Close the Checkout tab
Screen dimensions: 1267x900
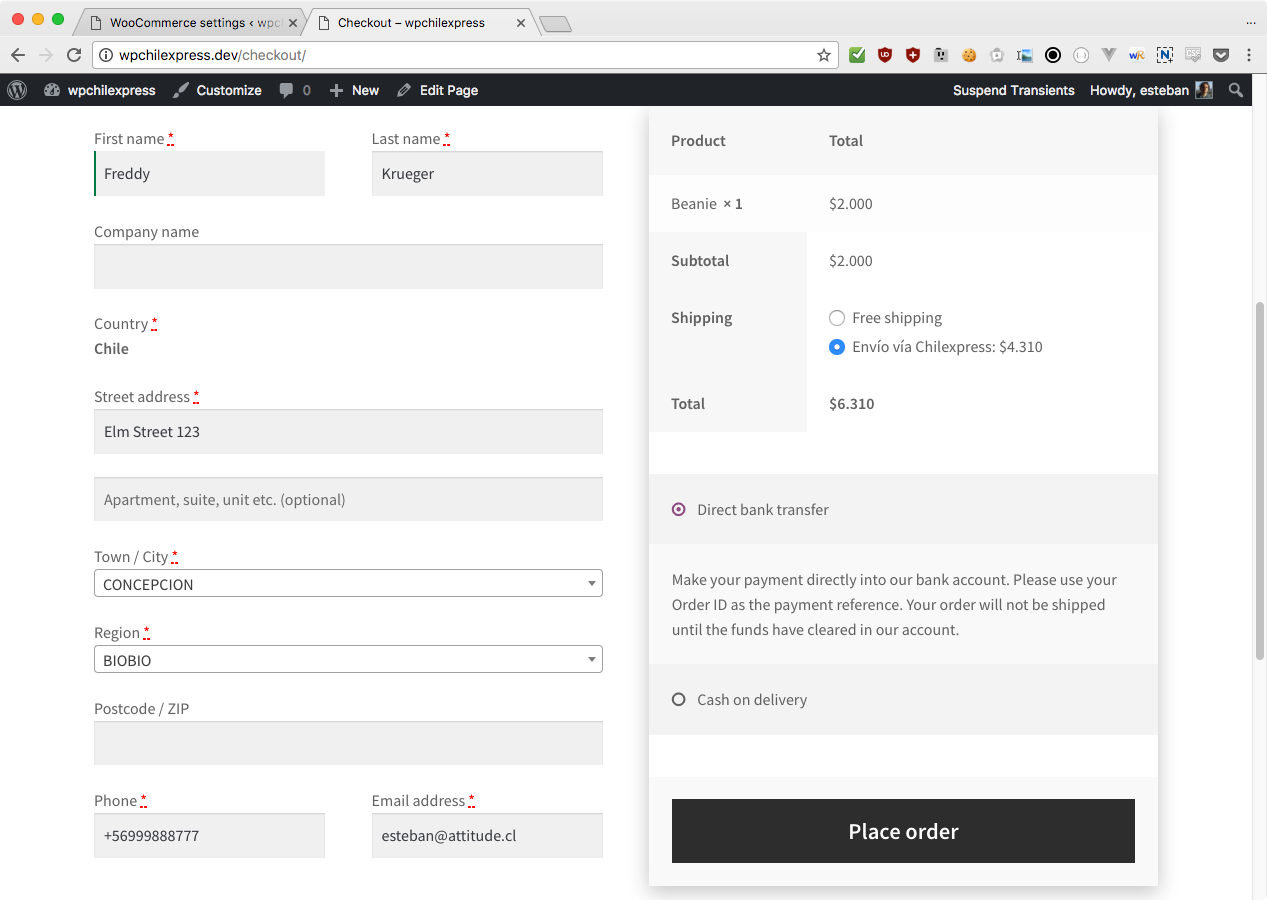[521, 22]
